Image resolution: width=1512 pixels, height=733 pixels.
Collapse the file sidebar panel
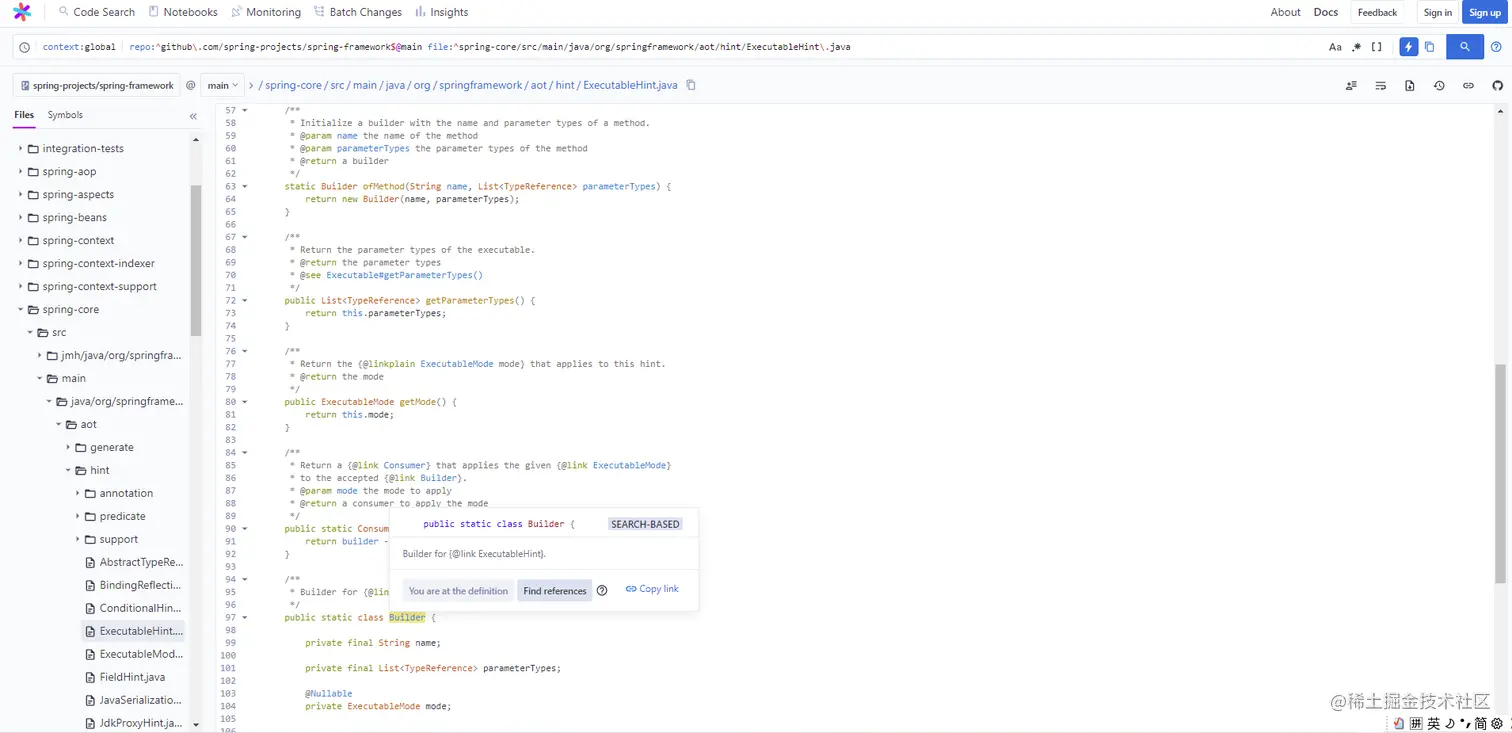click(193, 116)
